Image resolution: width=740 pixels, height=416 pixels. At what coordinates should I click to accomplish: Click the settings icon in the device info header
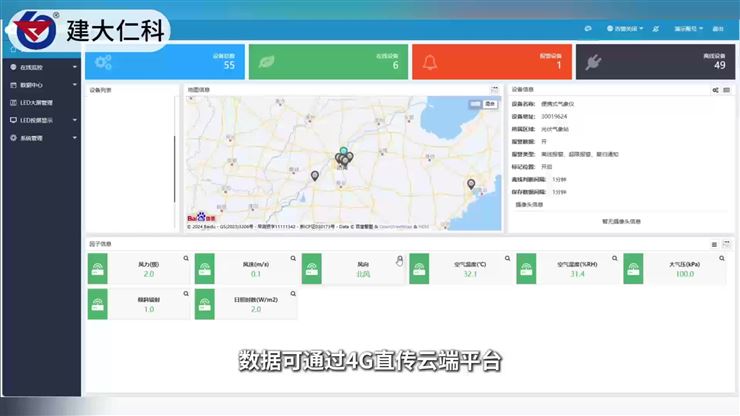coord(715,90)
